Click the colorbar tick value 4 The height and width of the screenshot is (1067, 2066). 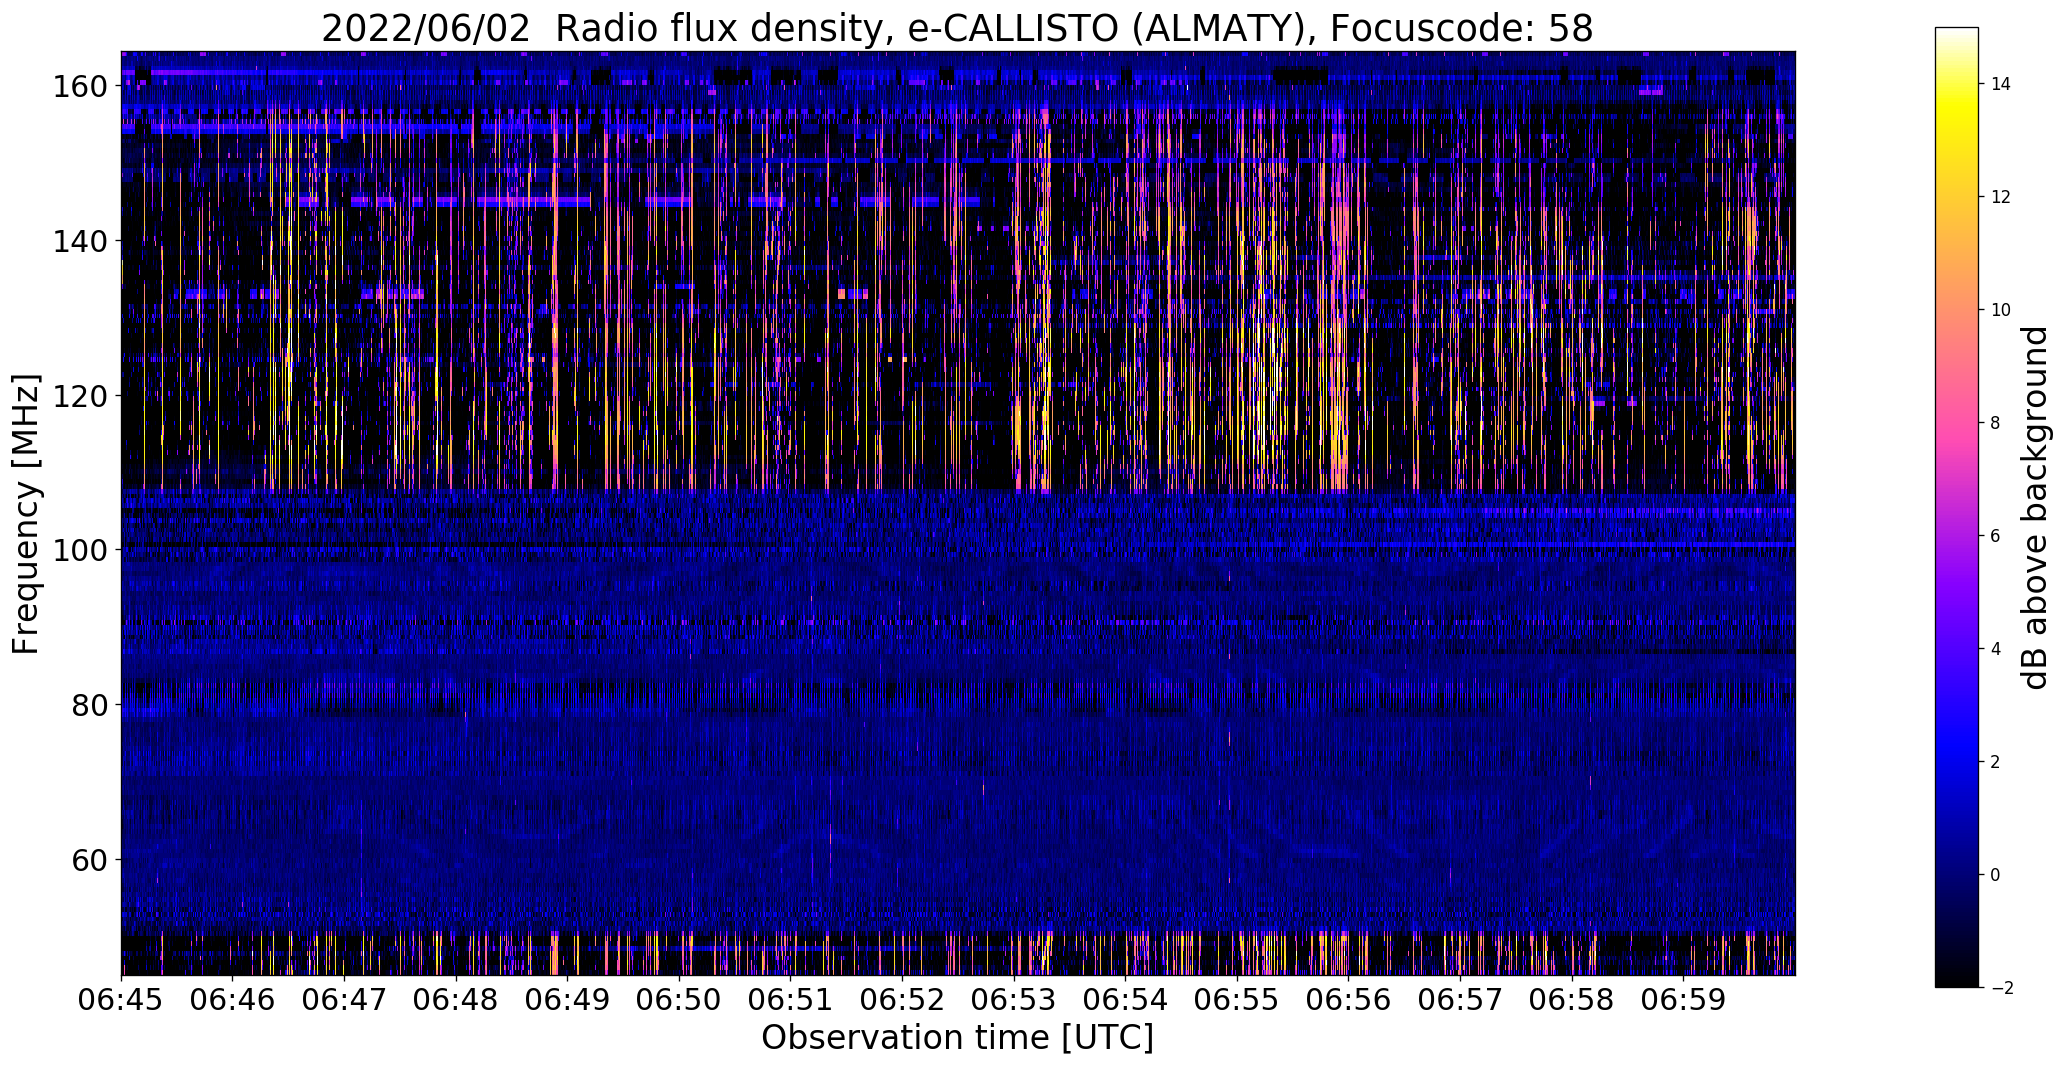pyautogui.click(x=1995, y=649)
